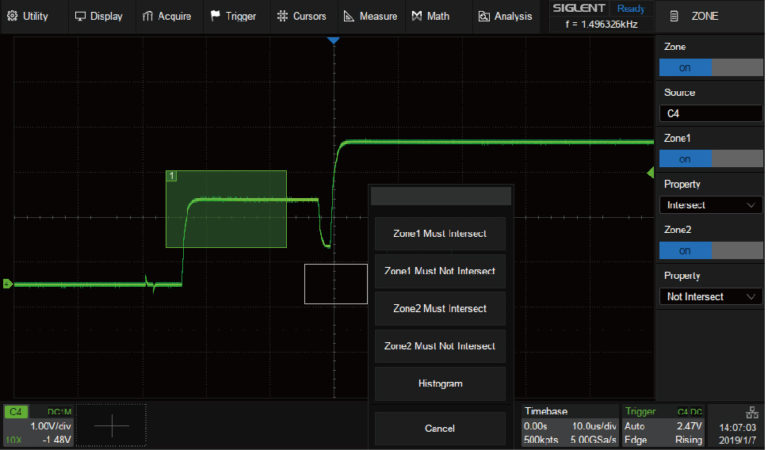This screenshot has width=768, height=450.
Task: Open the Acquire menu
Action: pos(167,16)
